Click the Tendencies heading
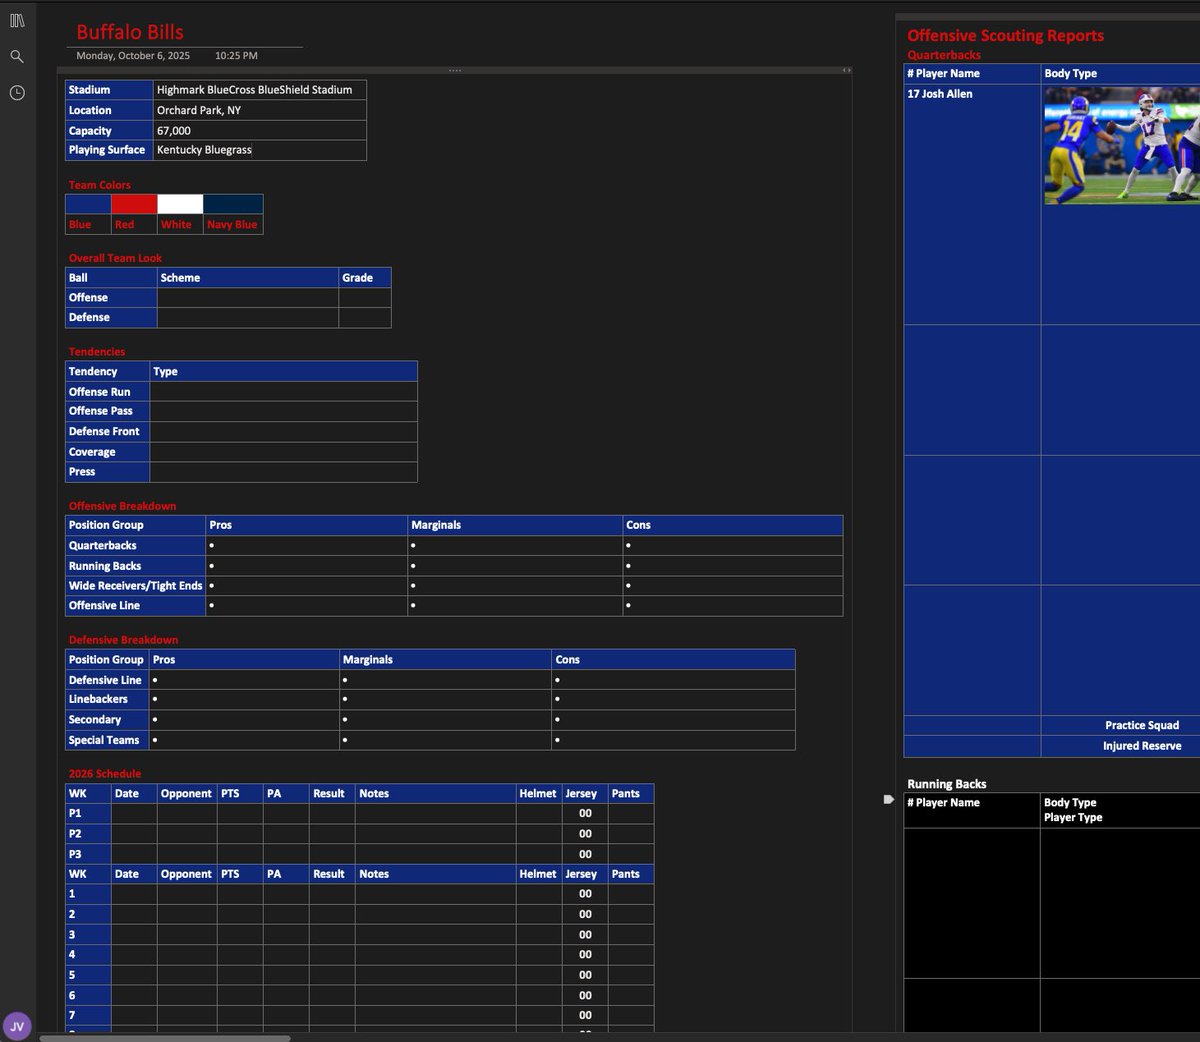The width and height of the screenshot is (1200, 1042). click(x=97, y=352)
